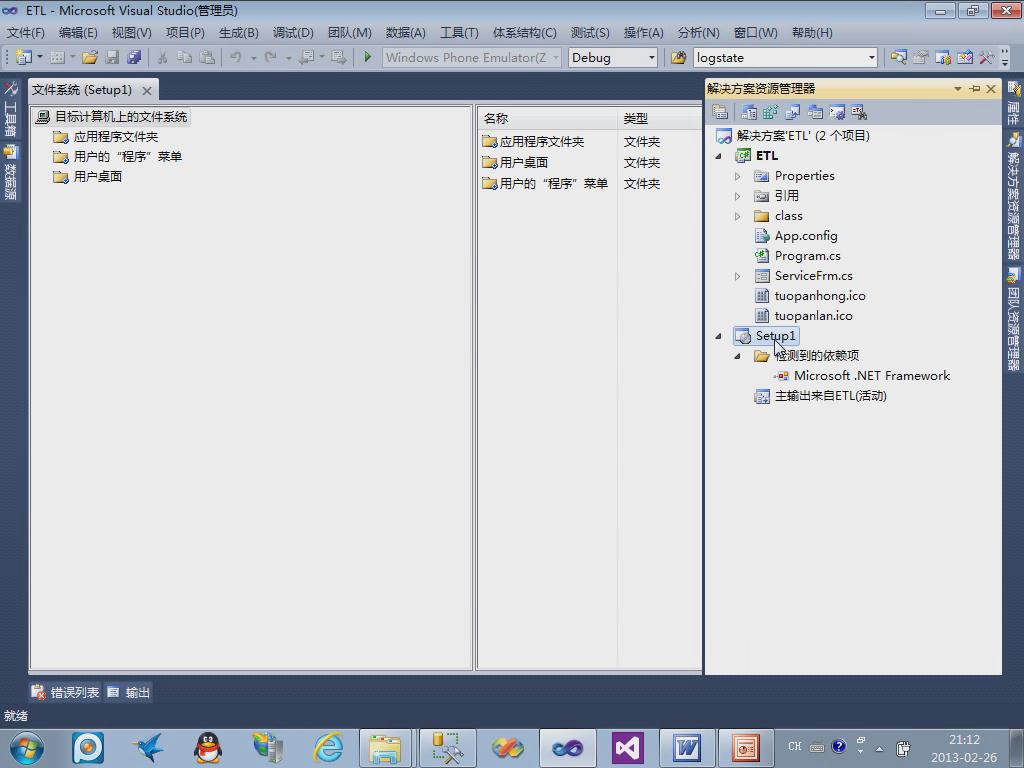This screenshot has width=1024, height=768.
Task: Open the 工具(T) tools menu
Action: tap(459, 33)
